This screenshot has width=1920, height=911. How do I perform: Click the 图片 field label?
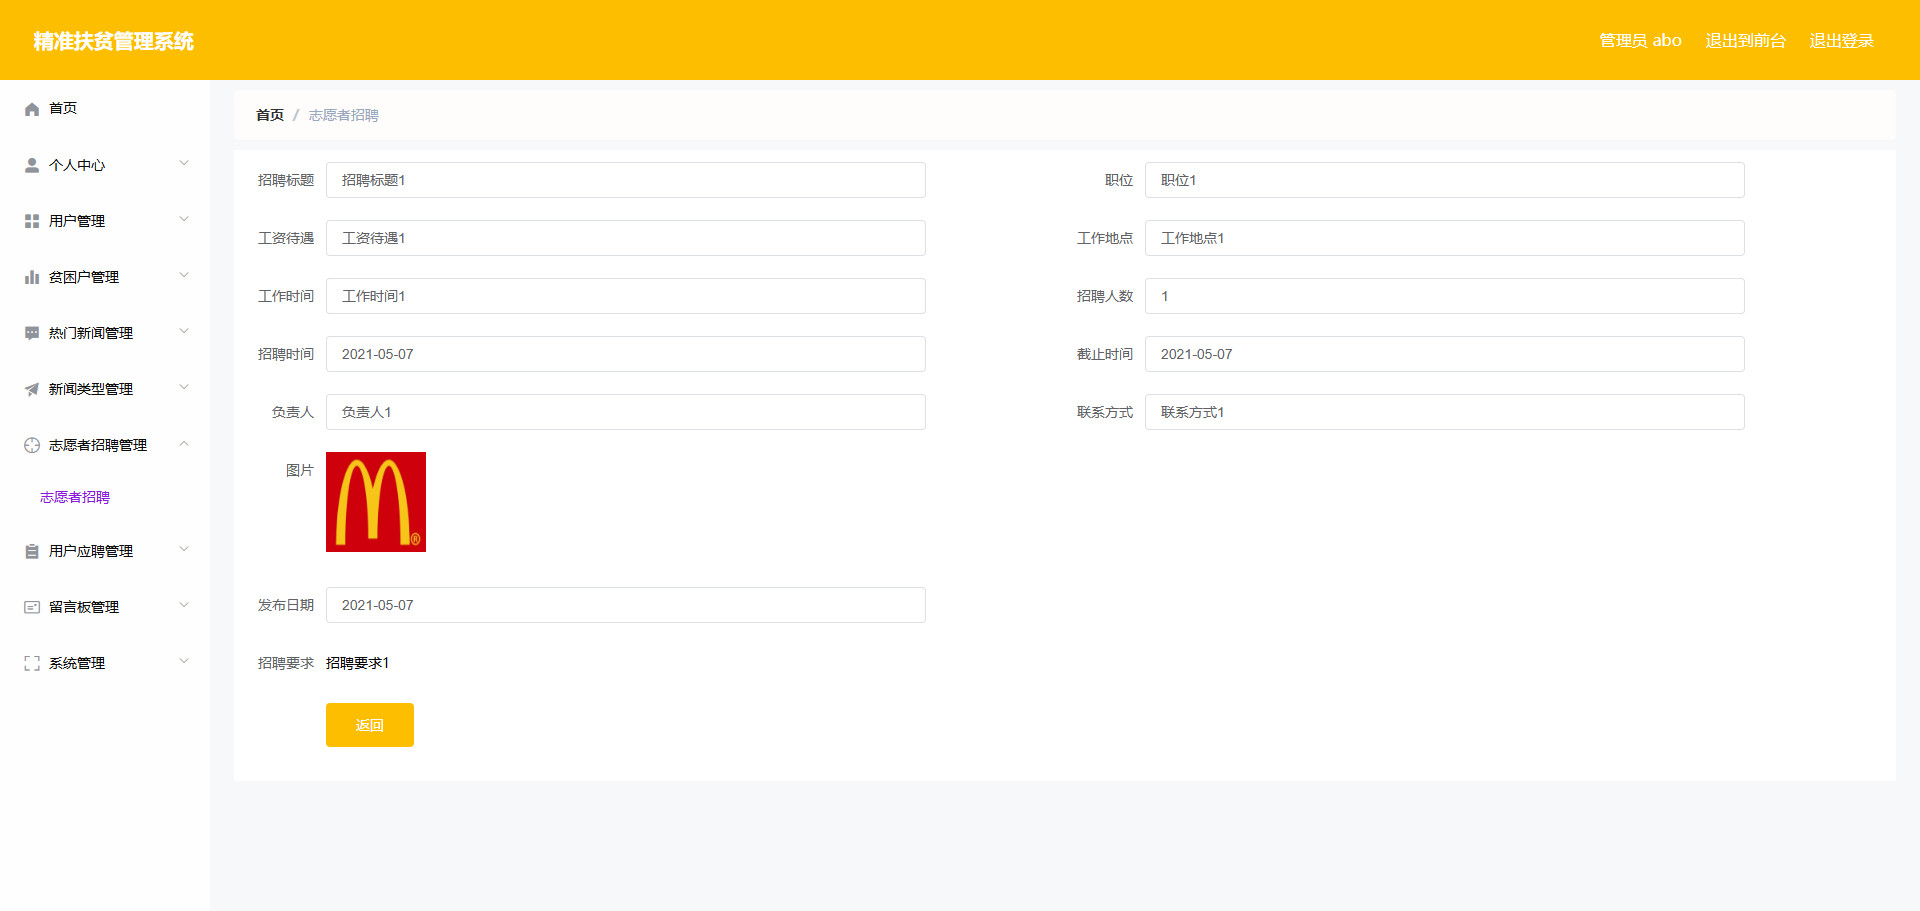[x=300, y=470]
